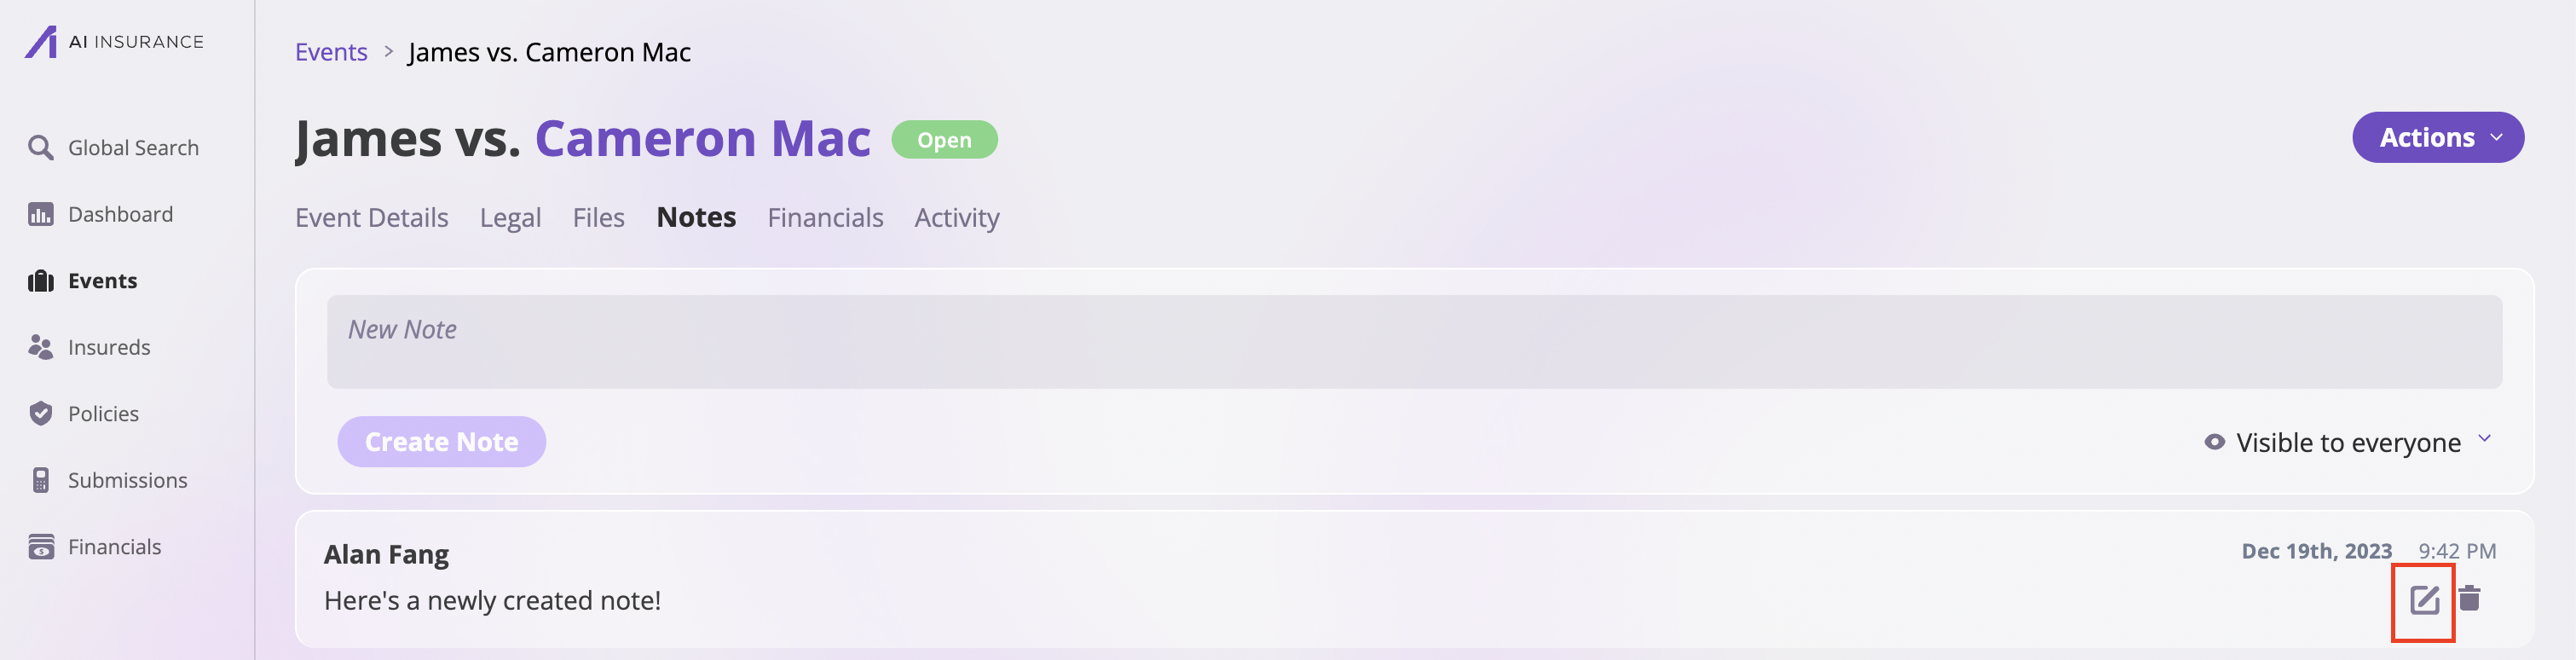The width and height of the screenshot is (2576, 660).
Task: Focus the New Note text field
Action: [x=1413, y=342]
